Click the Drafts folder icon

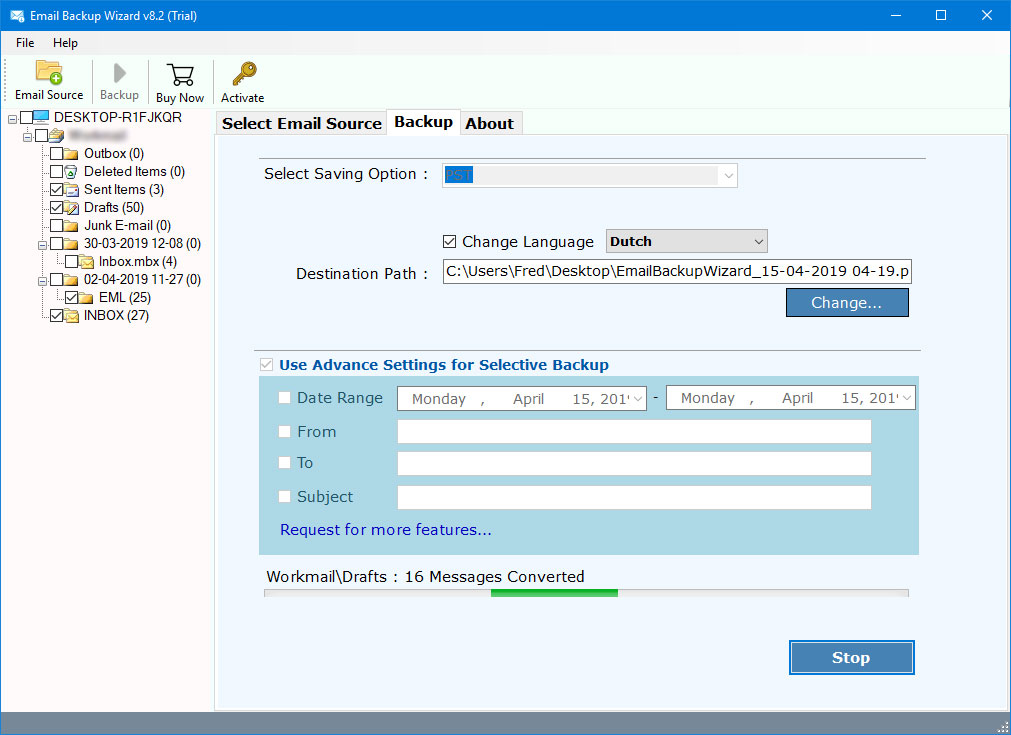[71, 208]
